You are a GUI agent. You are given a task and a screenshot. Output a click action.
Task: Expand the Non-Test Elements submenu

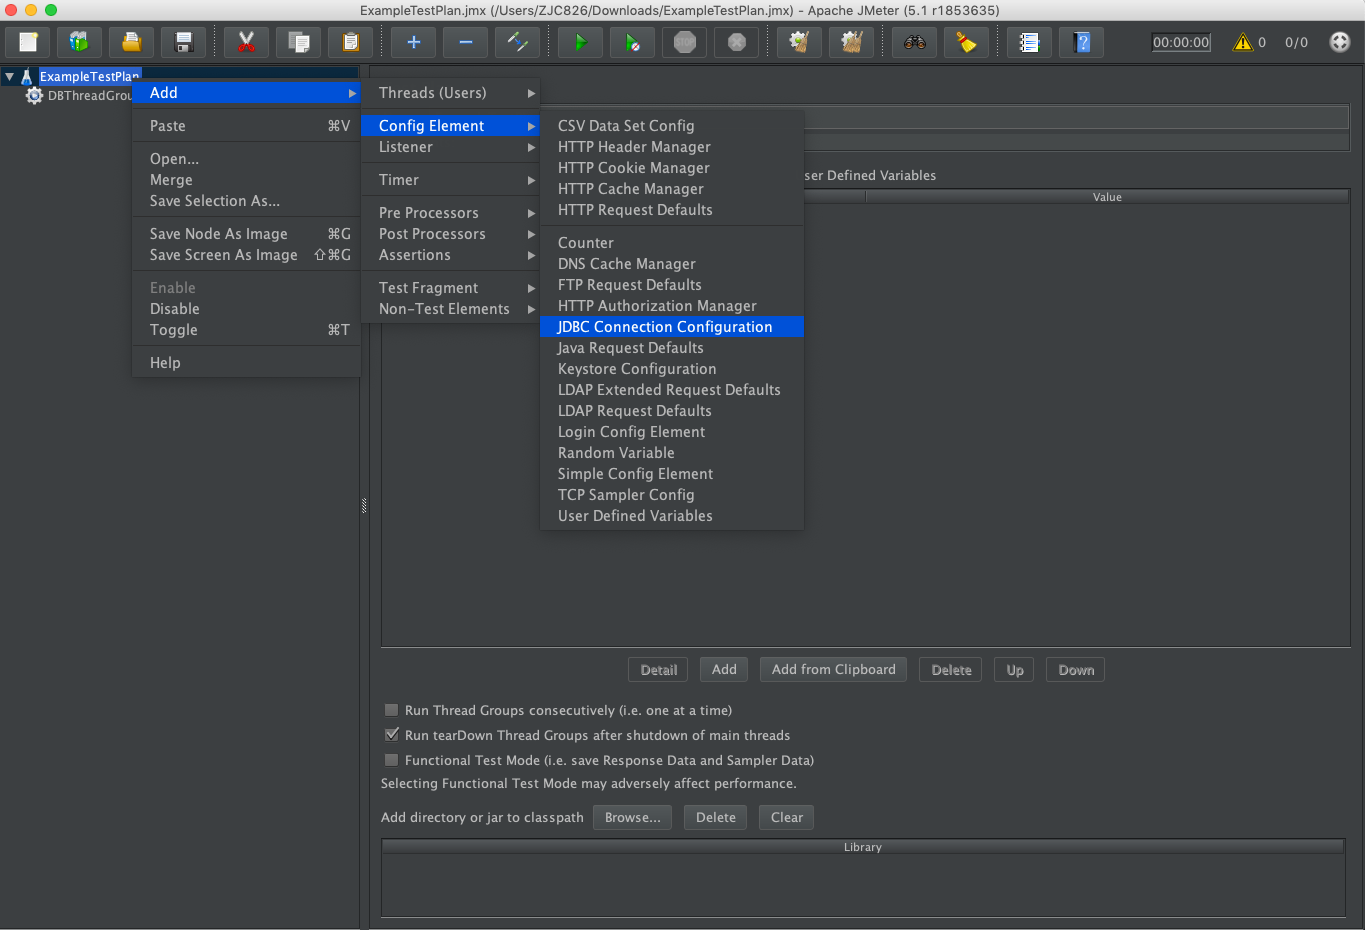[x=450, y=309]
